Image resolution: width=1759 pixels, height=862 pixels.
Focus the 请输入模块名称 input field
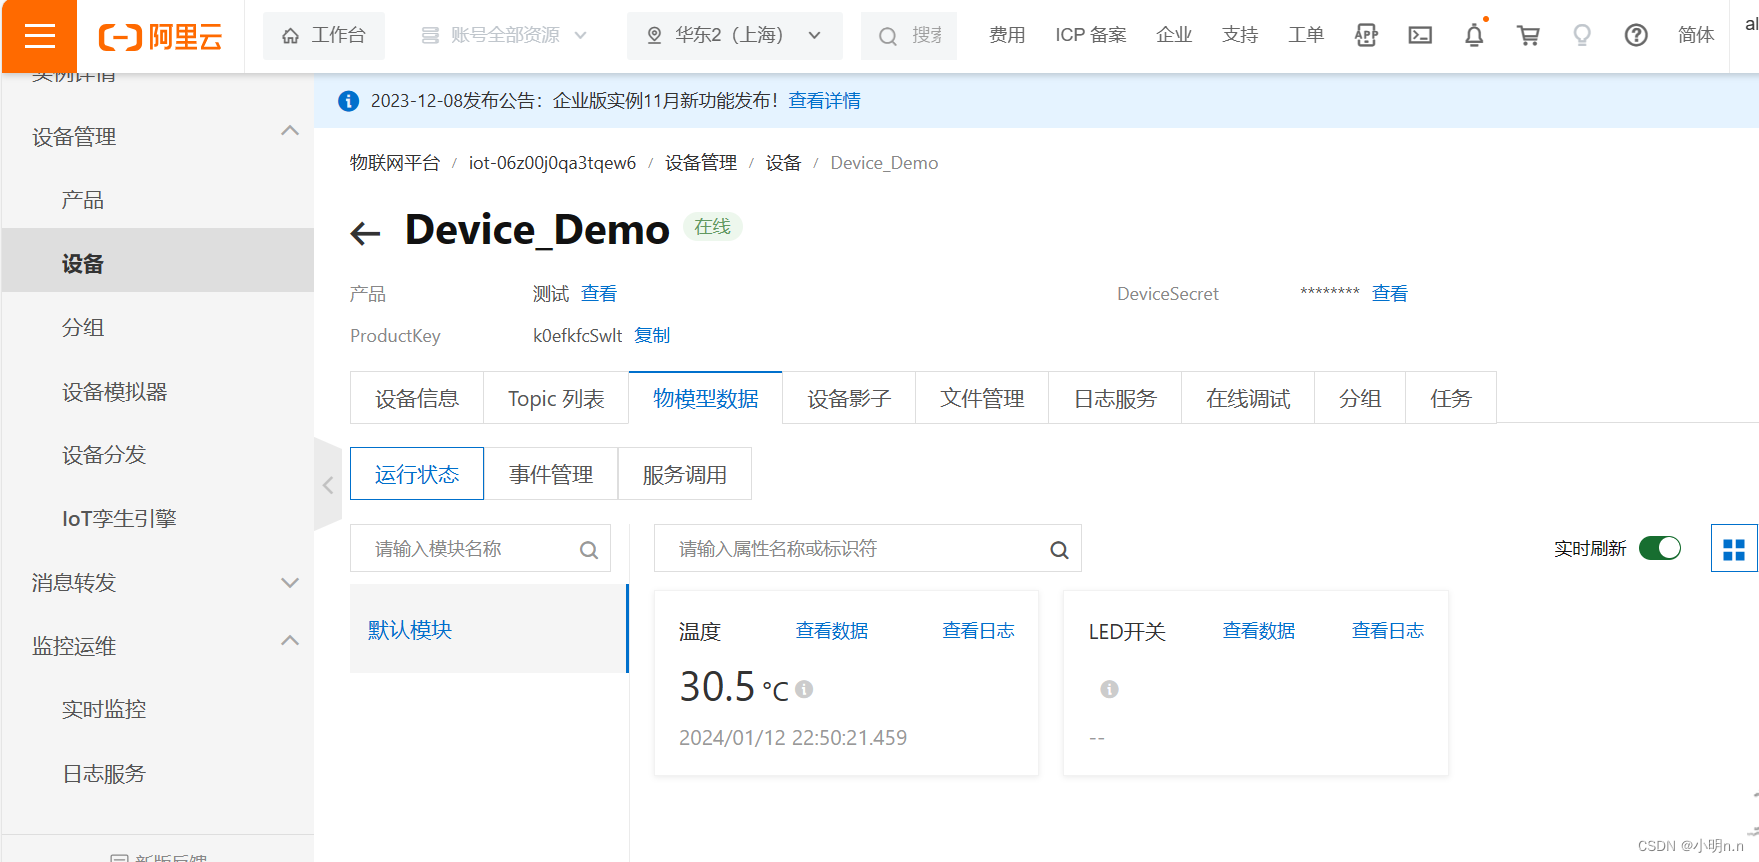click(x=480, y=549)
